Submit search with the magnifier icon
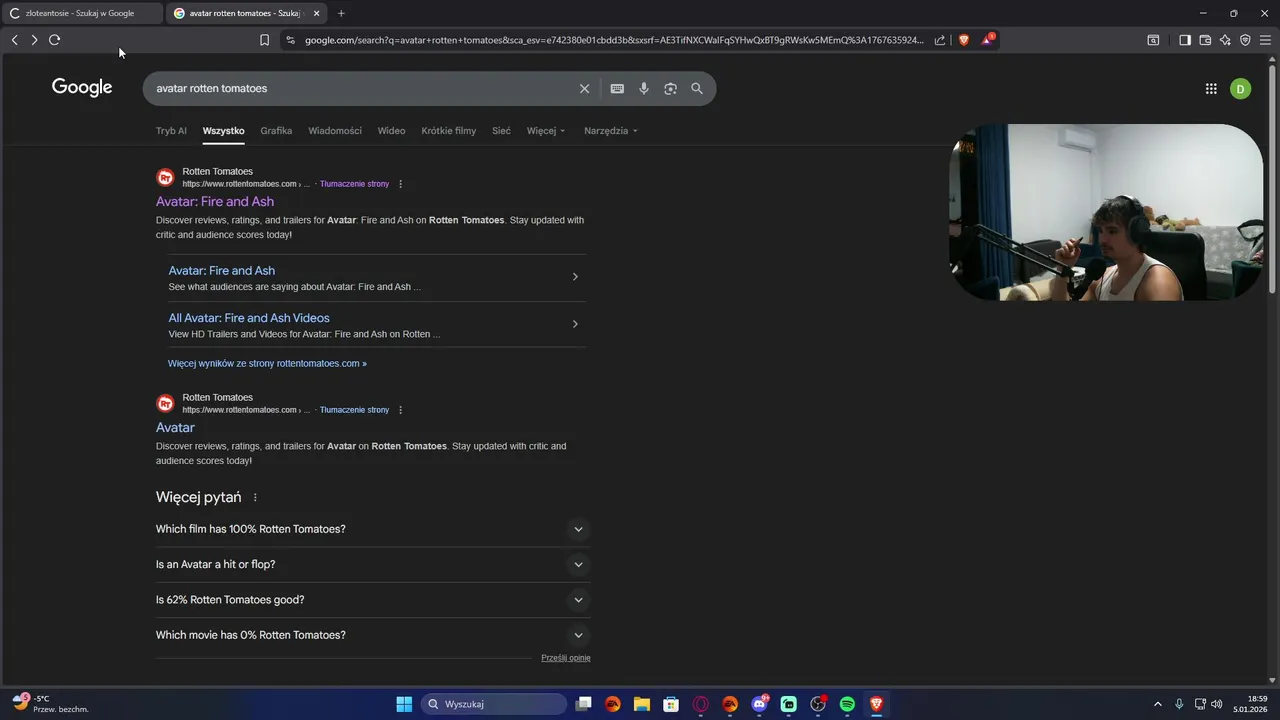 (697, 88)
